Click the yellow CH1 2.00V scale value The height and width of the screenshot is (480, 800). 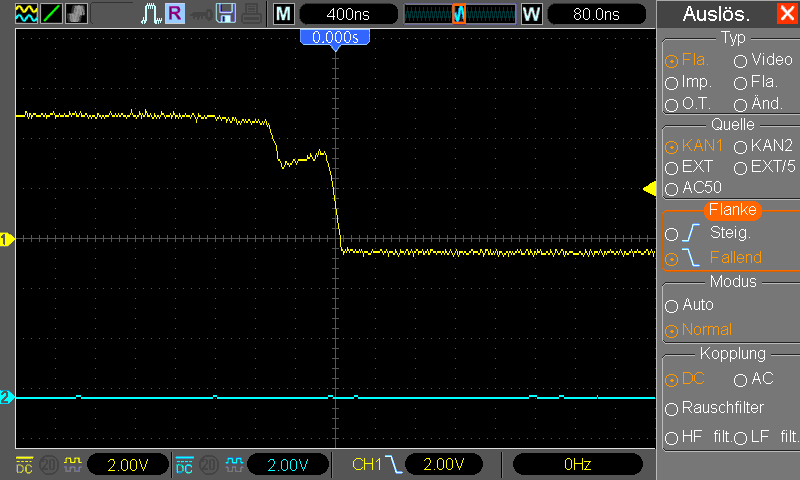click(128, 465)
